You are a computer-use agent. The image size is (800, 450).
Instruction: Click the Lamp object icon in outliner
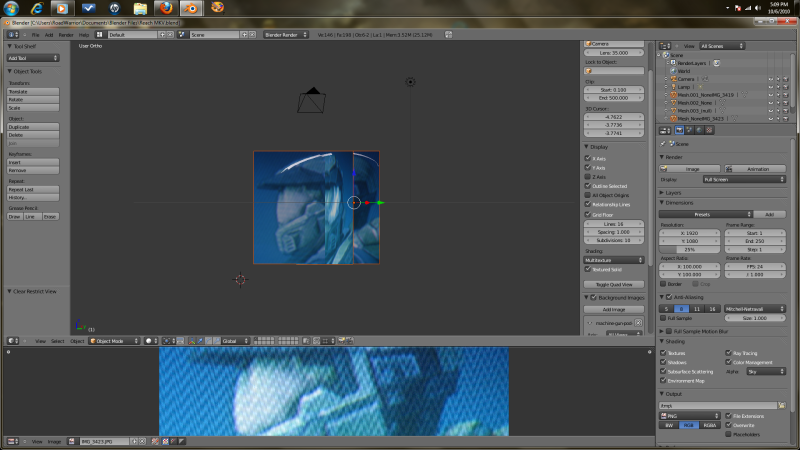click(674, 86)
